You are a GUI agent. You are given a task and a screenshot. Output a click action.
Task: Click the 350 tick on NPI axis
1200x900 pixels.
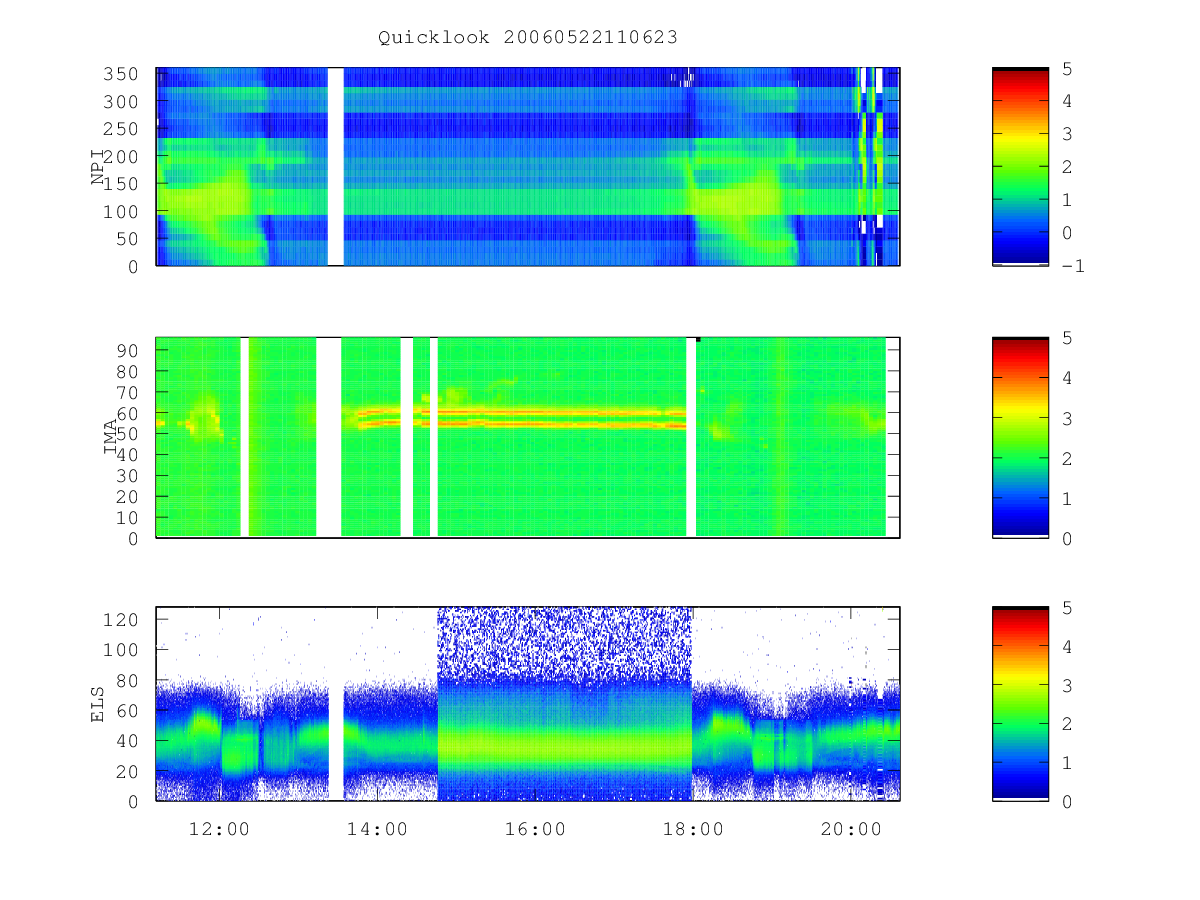click(121, 75)
